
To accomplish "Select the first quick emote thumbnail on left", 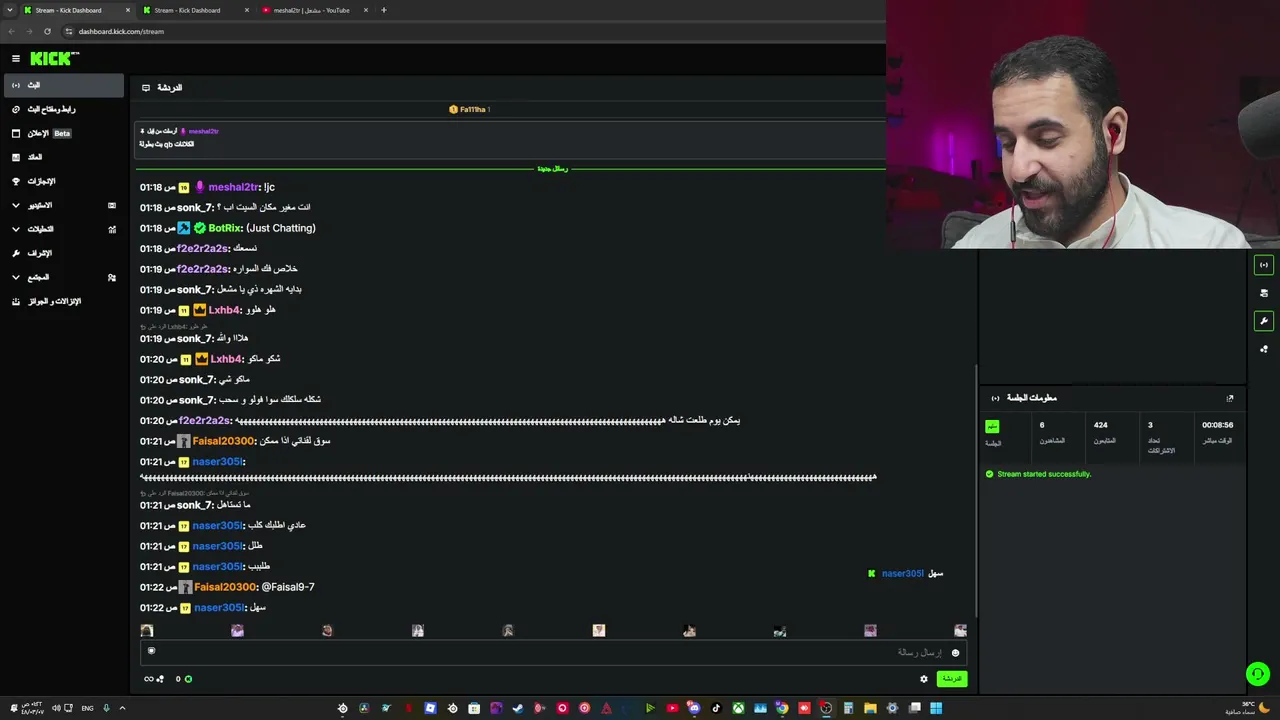I will coord(147,631).
